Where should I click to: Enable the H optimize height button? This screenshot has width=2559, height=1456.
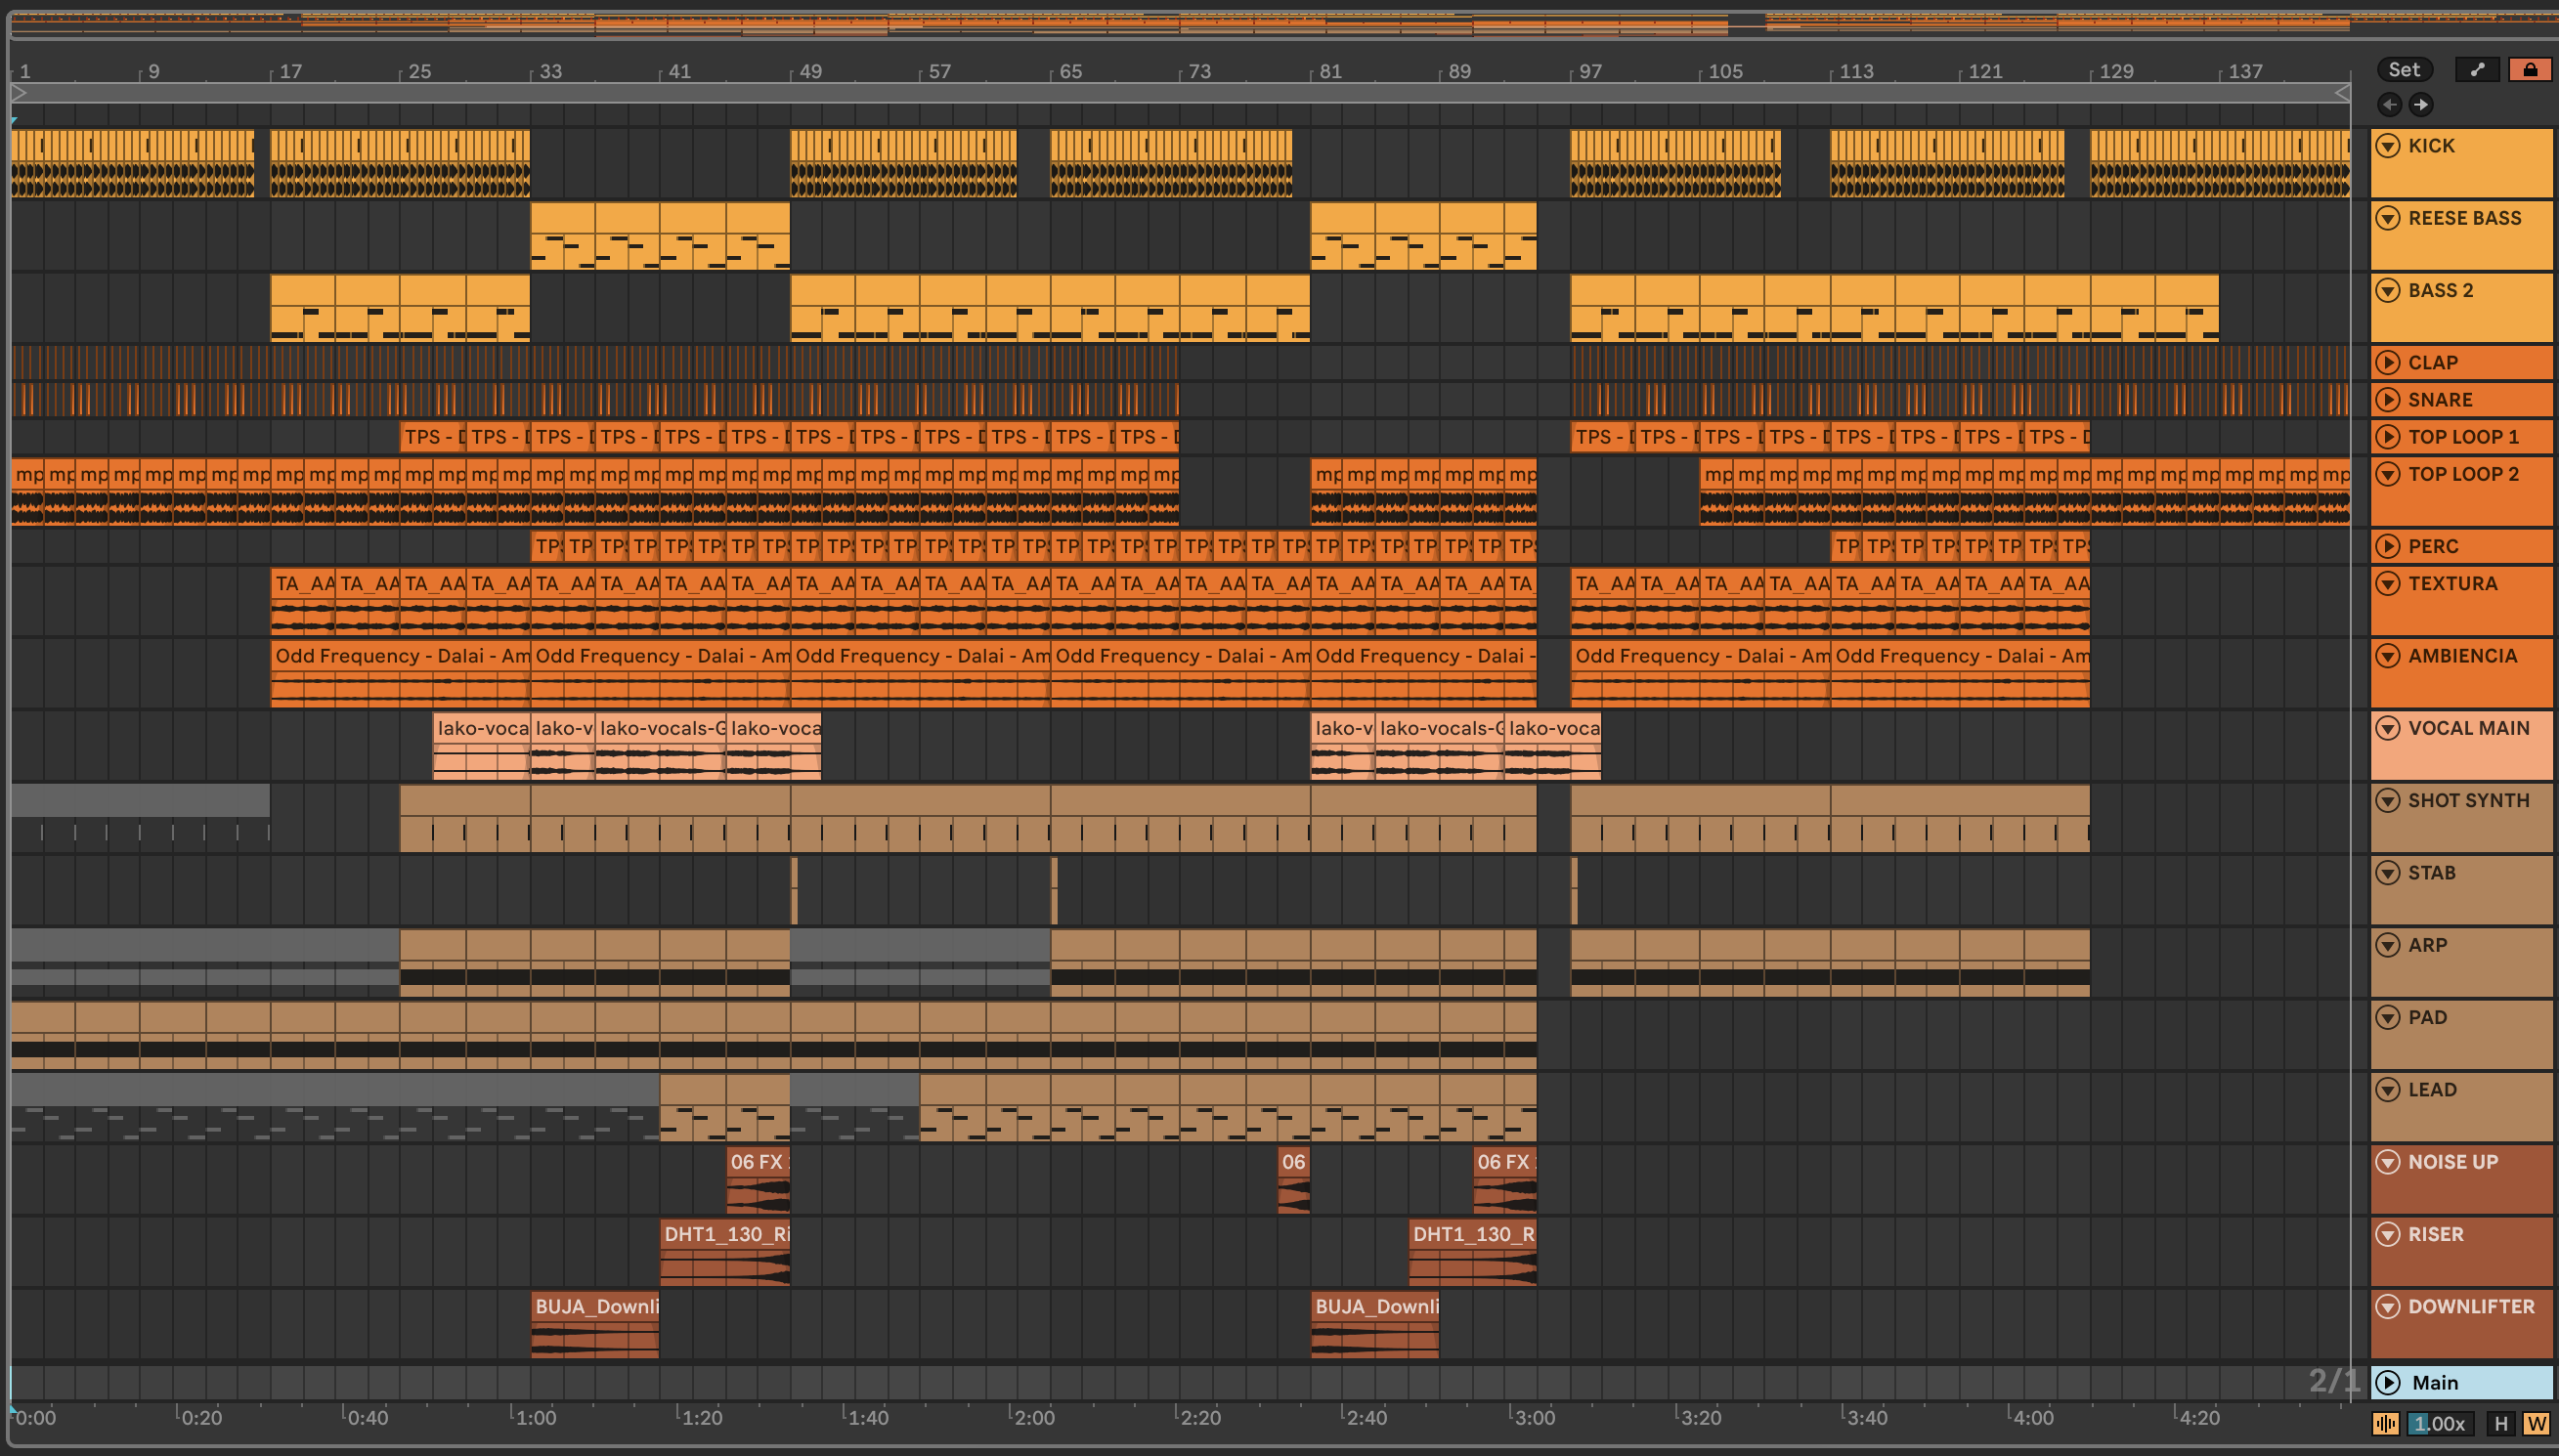[2501, 1423]
